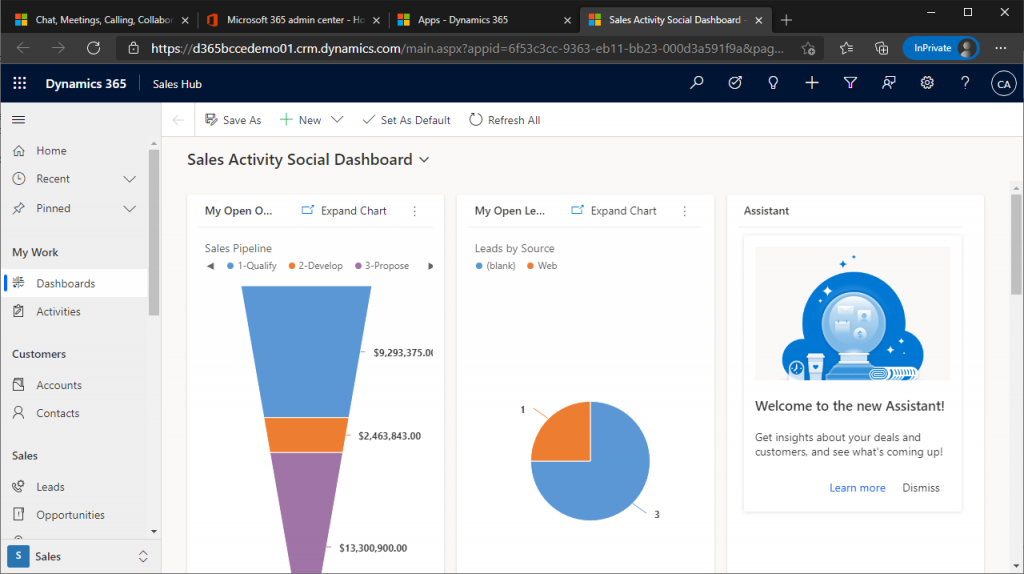This screenshot has width=1024, height=574.
Task: Click New dashboard button
Action: [301, 120]
